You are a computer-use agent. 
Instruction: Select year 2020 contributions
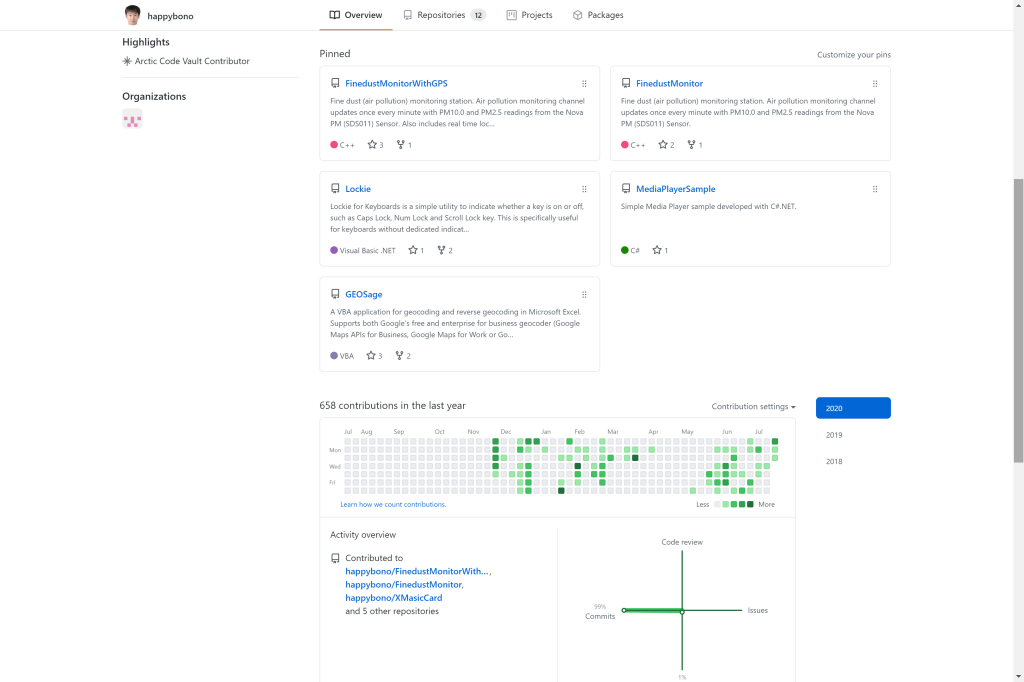(853, 408)
